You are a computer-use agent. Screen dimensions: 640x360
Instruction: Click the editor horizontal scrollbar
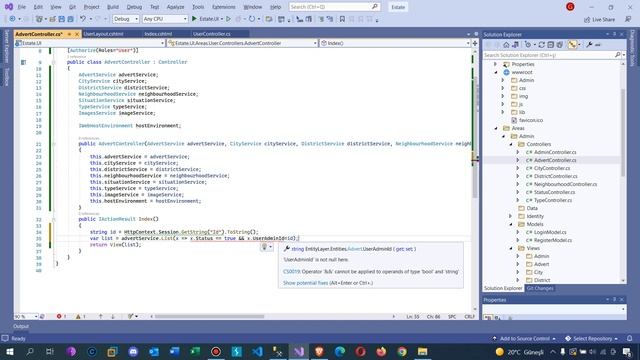click(x=209, y=316)
